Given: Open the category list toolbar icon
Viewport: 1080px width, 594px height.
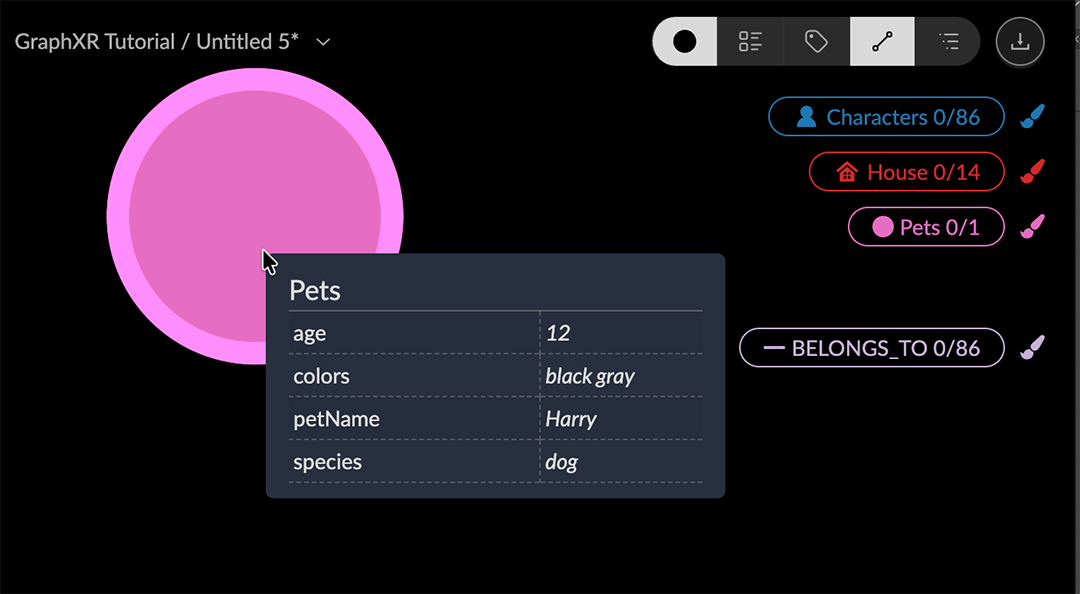Looking at the screenshot, I should click(749, 41).
